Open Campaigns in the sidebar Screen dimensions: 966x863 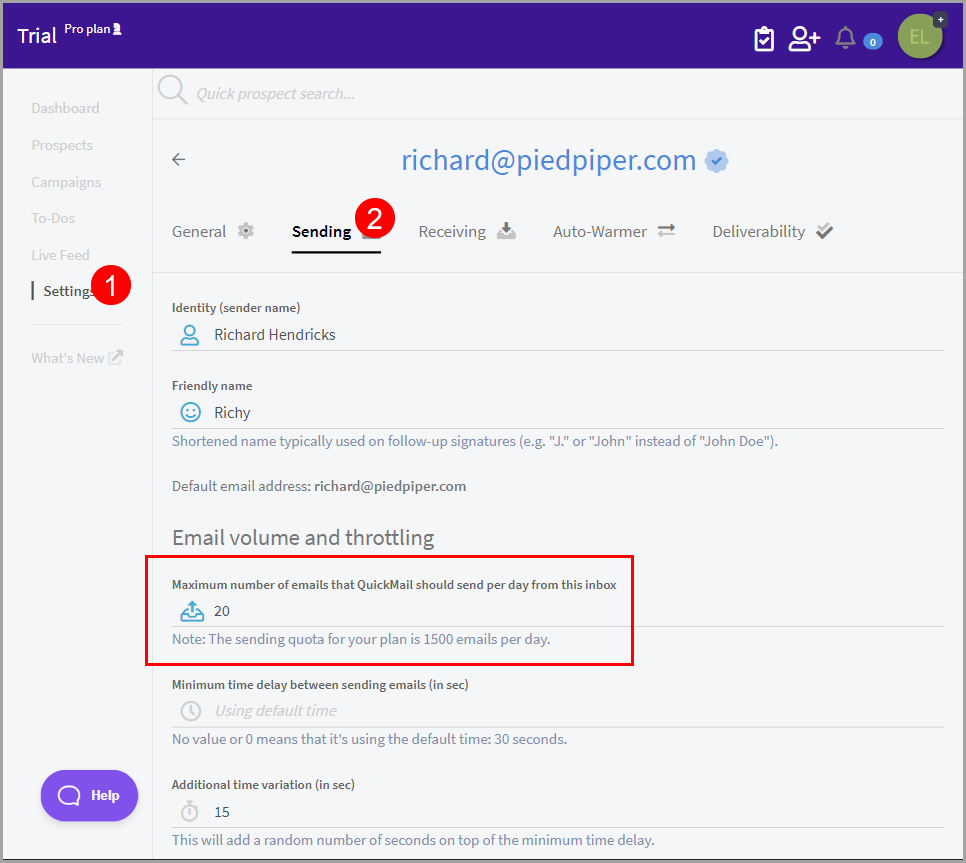[66, 182]
